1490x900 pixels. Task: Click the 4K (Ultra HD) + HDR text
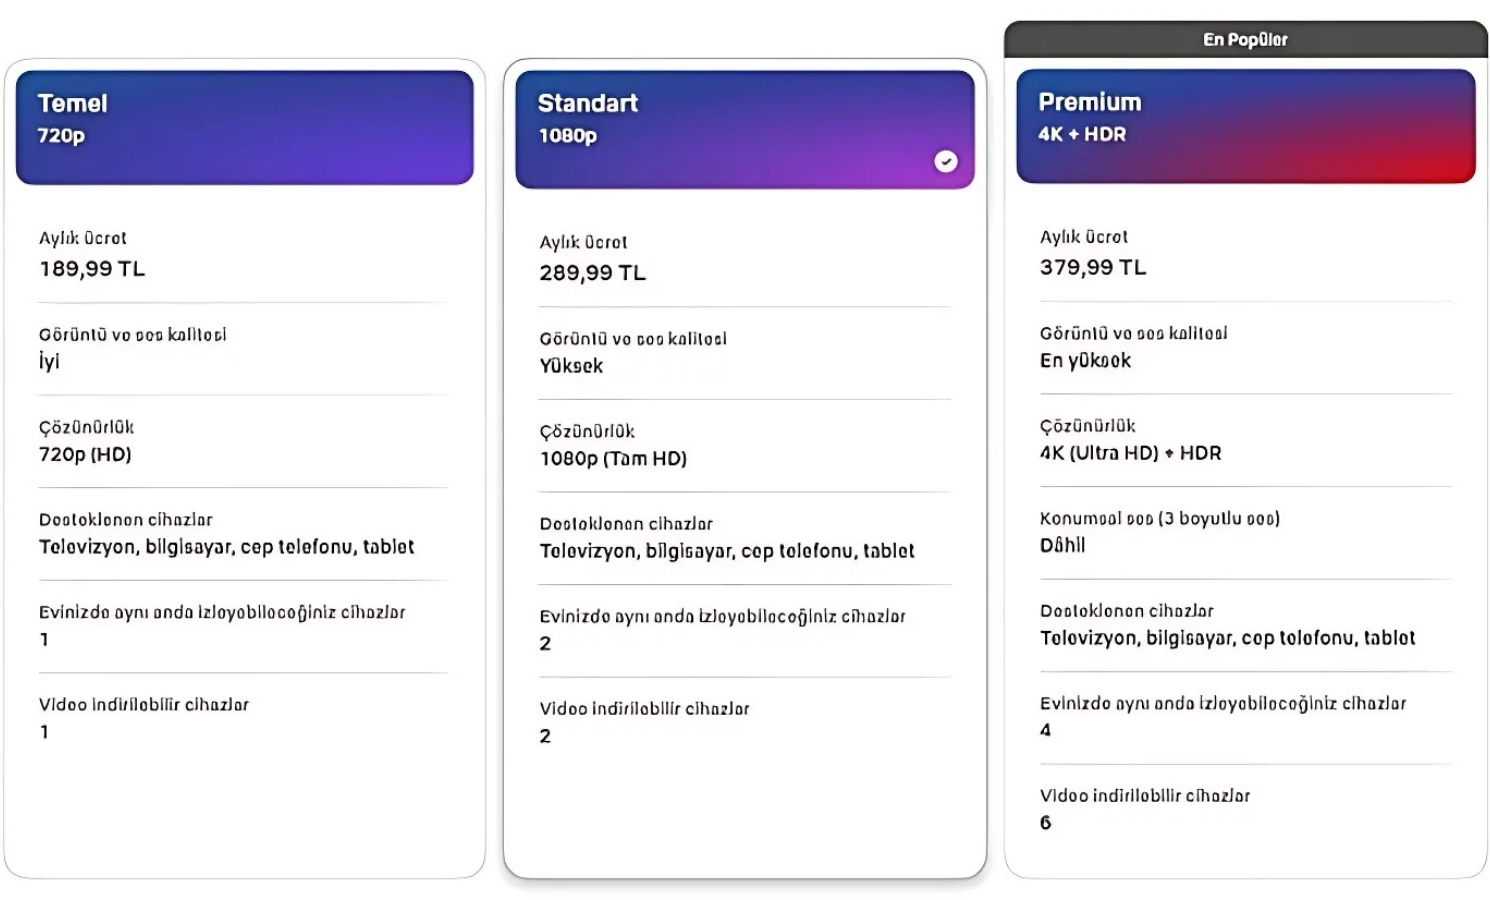[1130, 453]
